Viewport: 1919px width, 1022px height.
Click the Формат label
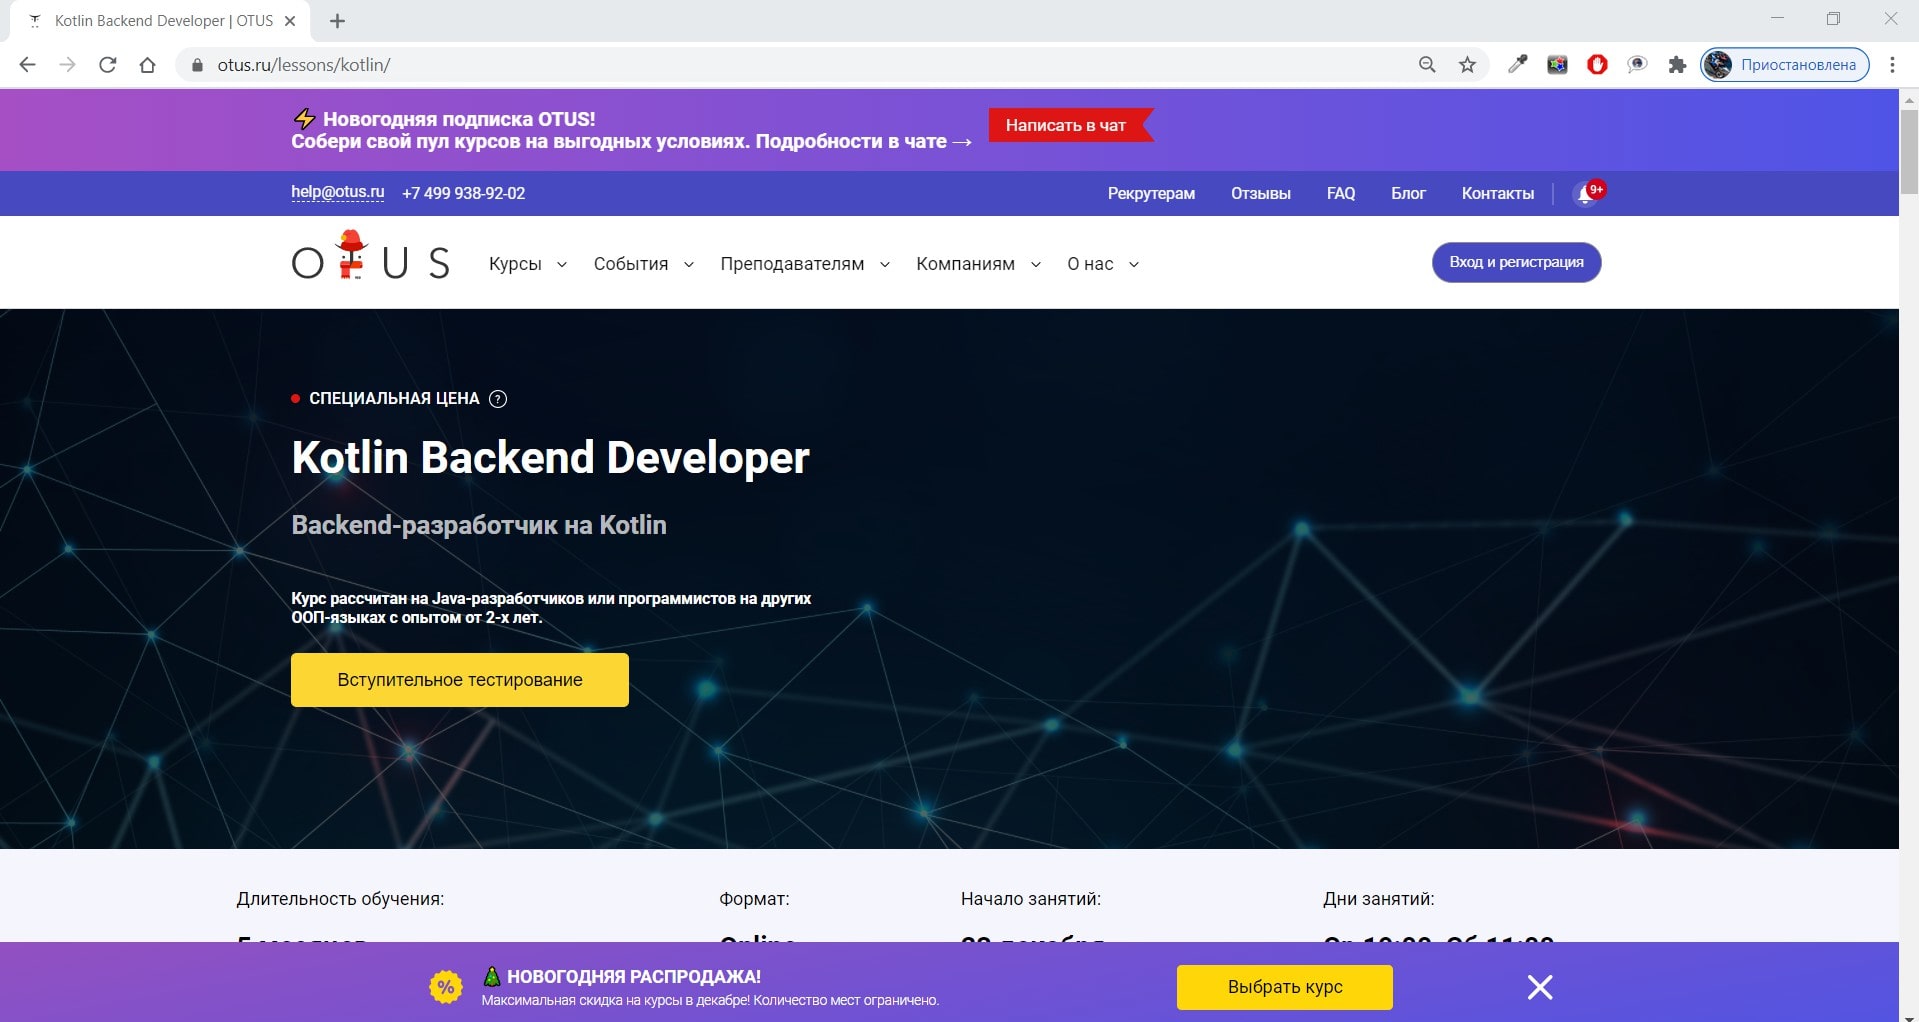click(754, 899)
